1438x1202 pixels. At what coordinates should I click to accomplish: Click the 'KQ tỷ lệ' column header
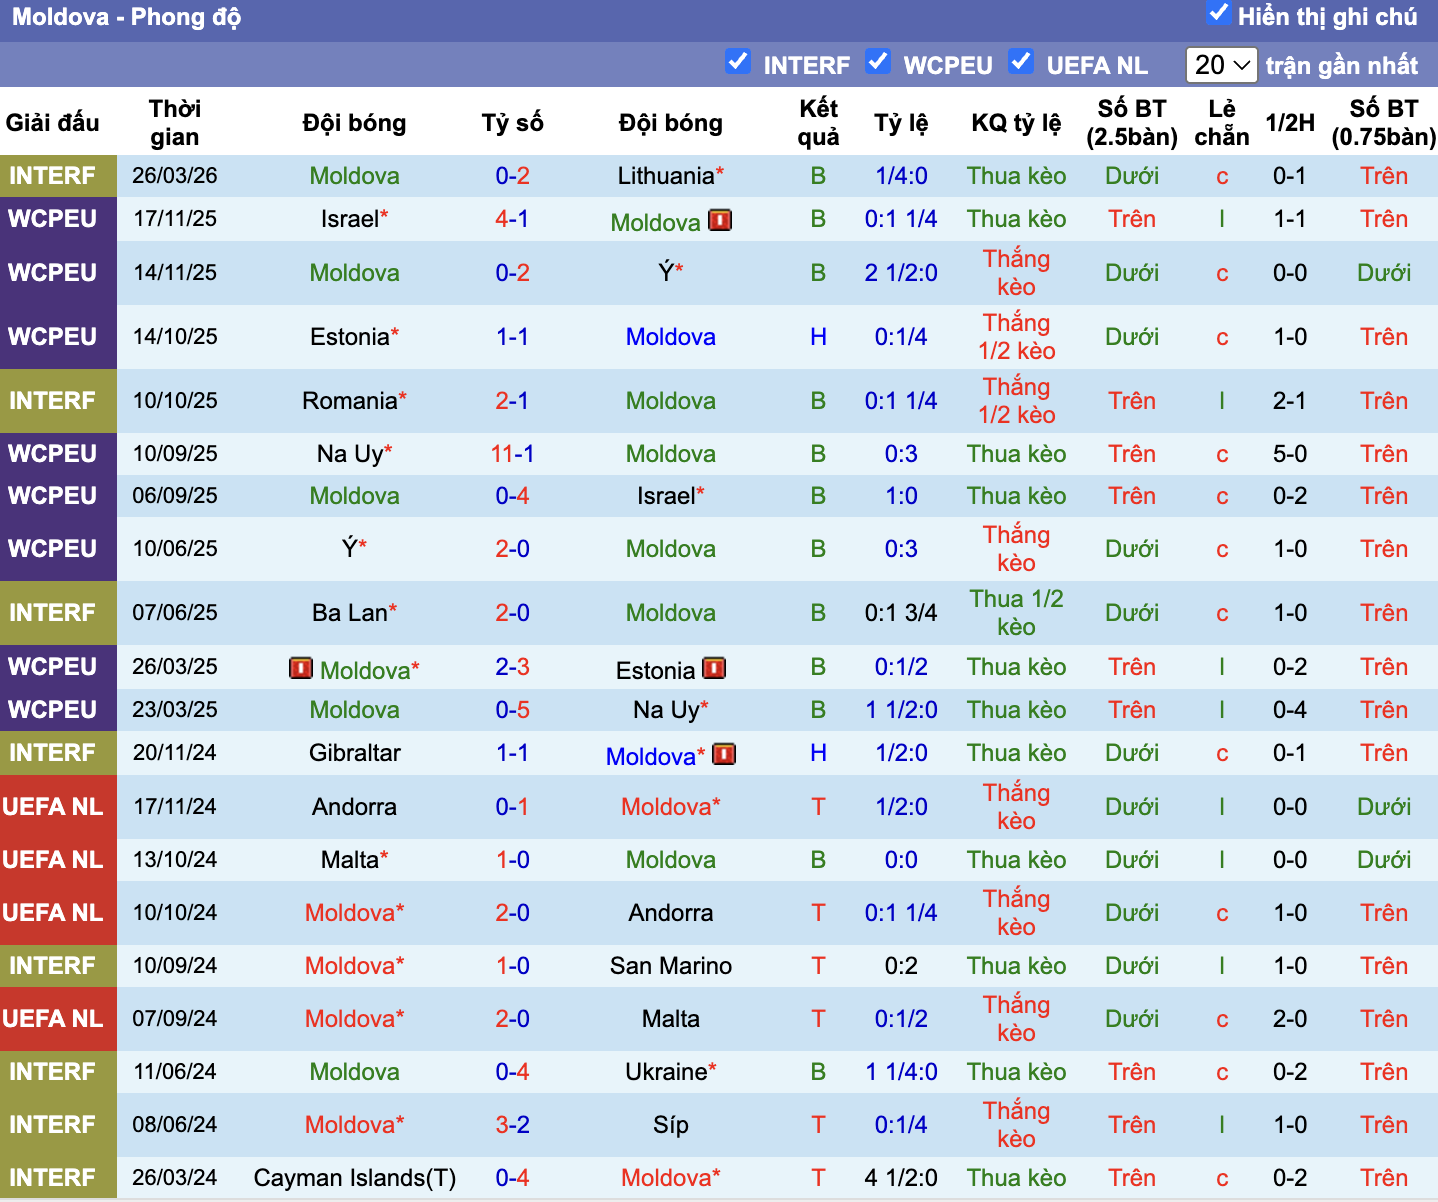(1016, 123)
